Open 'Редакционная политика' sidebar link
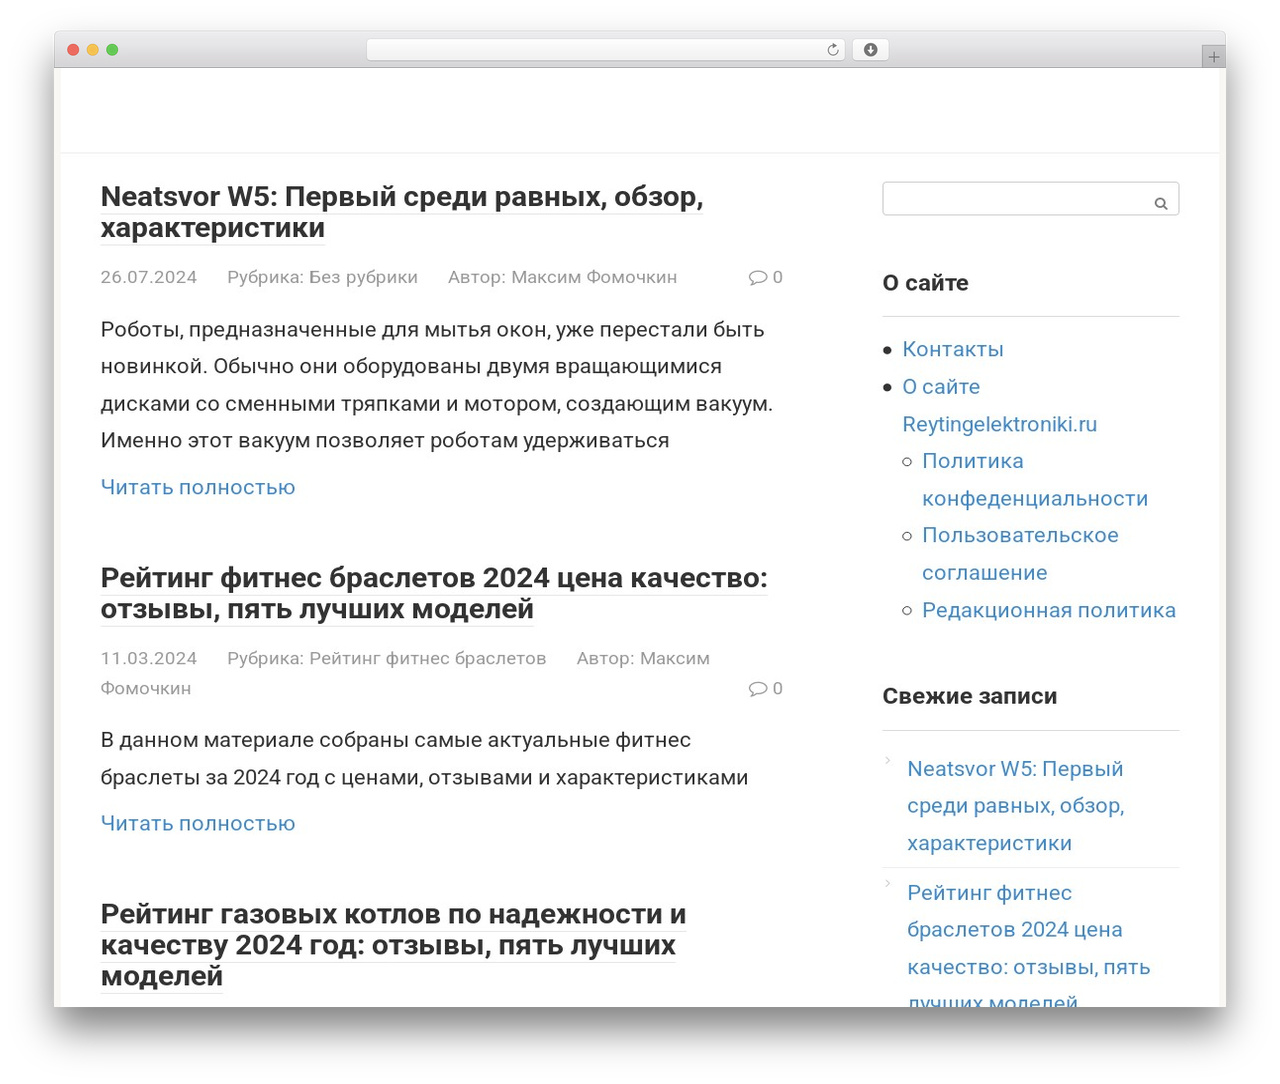1280x1084 pixels. 1049,610
